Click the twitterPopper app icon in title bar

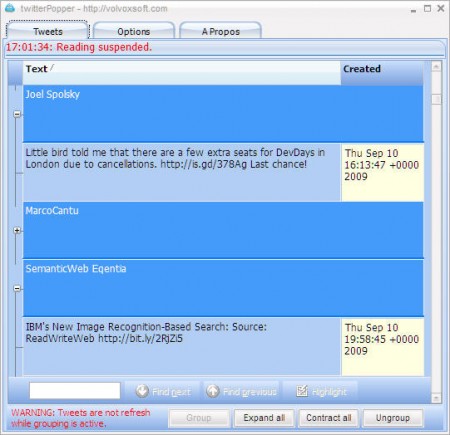(10, 8)
